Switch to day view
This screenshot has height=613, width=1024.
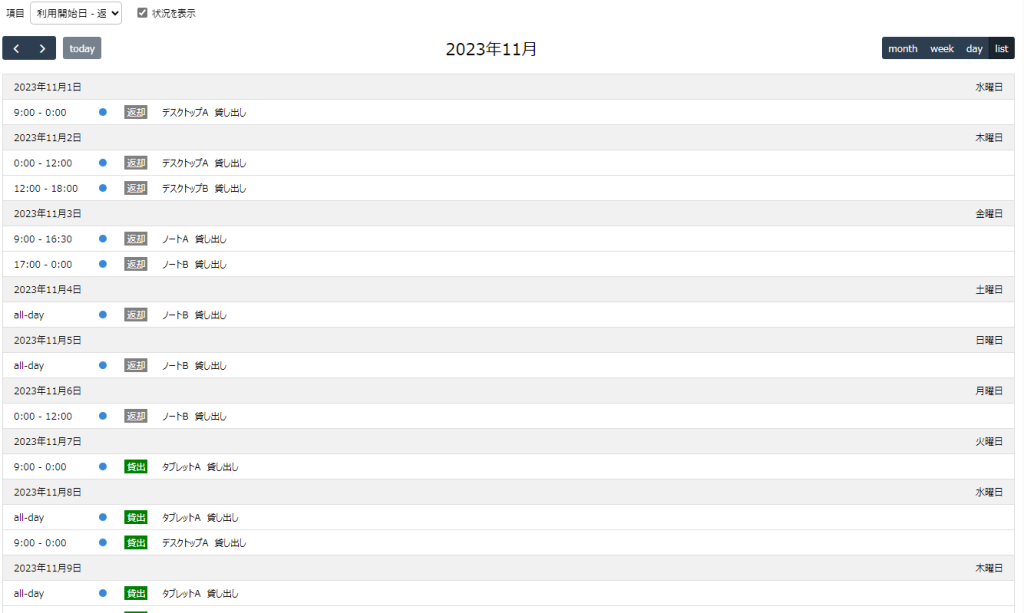[974, 48]
